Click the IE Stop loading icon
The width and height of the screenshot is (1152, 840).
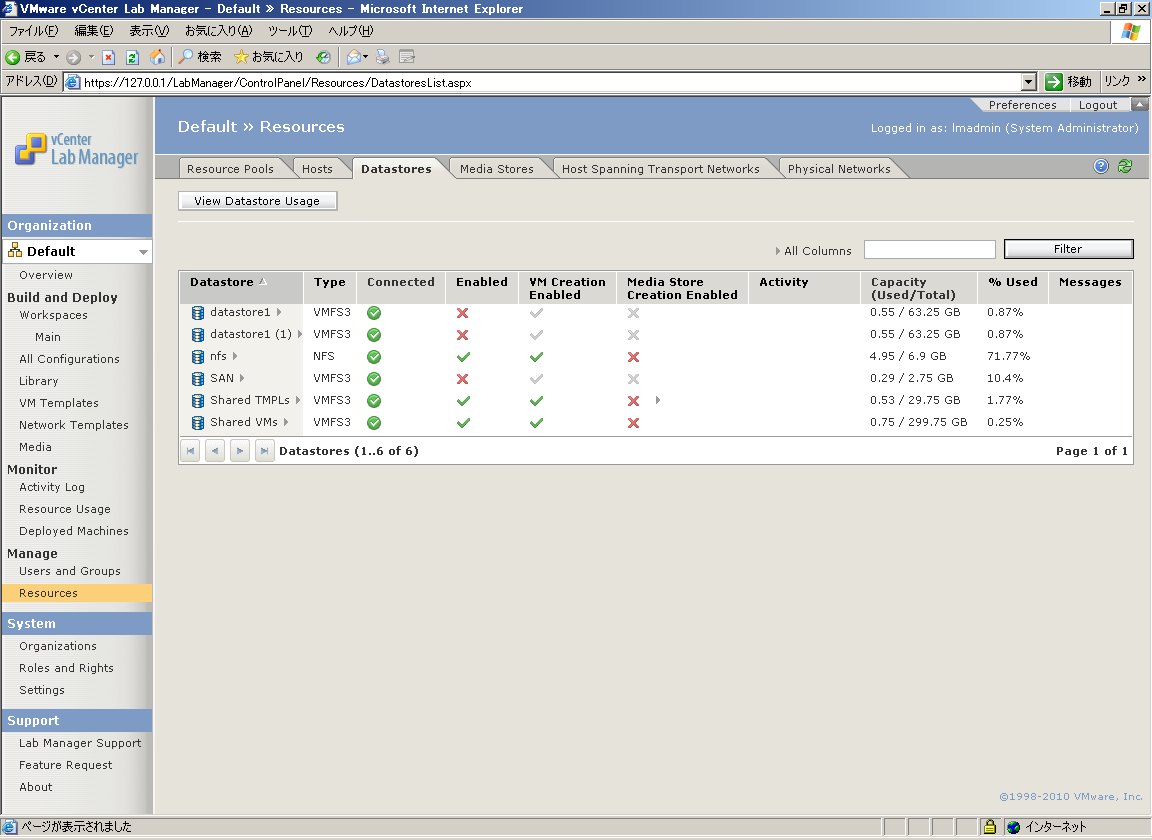(109, 57)
